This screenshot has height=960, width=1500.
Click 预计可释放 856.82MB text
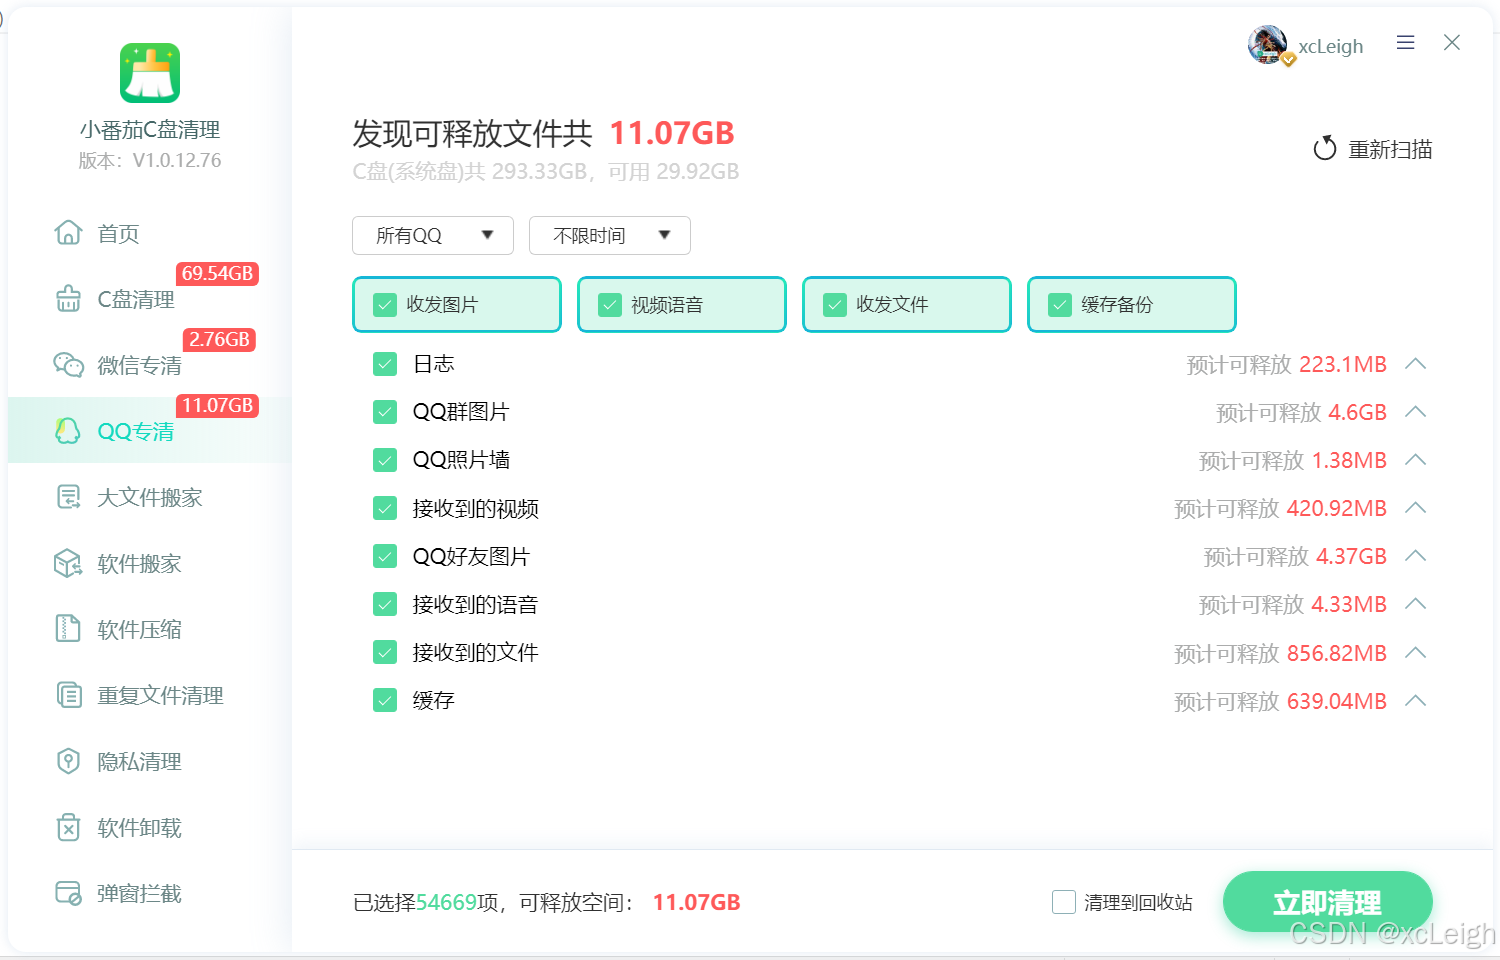[1280, 654]
